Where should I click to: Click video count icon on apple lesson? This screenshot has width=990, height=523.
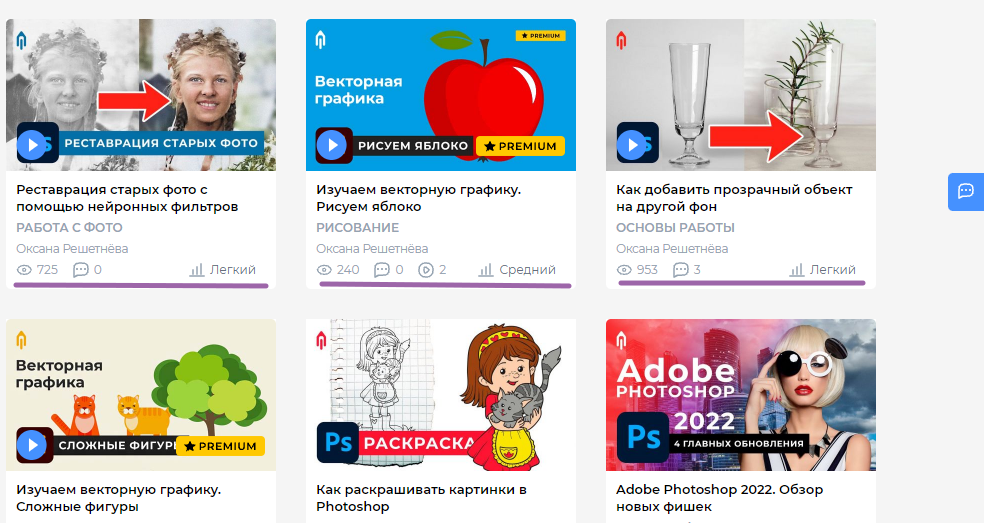click(x=426, y=270)
